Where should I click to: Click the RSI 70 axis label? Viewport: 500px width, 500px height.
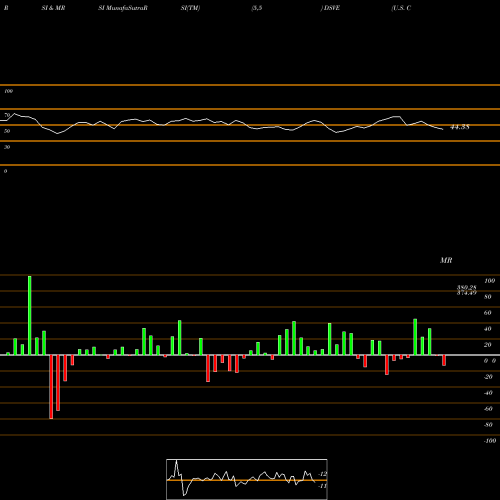point(7,115)
